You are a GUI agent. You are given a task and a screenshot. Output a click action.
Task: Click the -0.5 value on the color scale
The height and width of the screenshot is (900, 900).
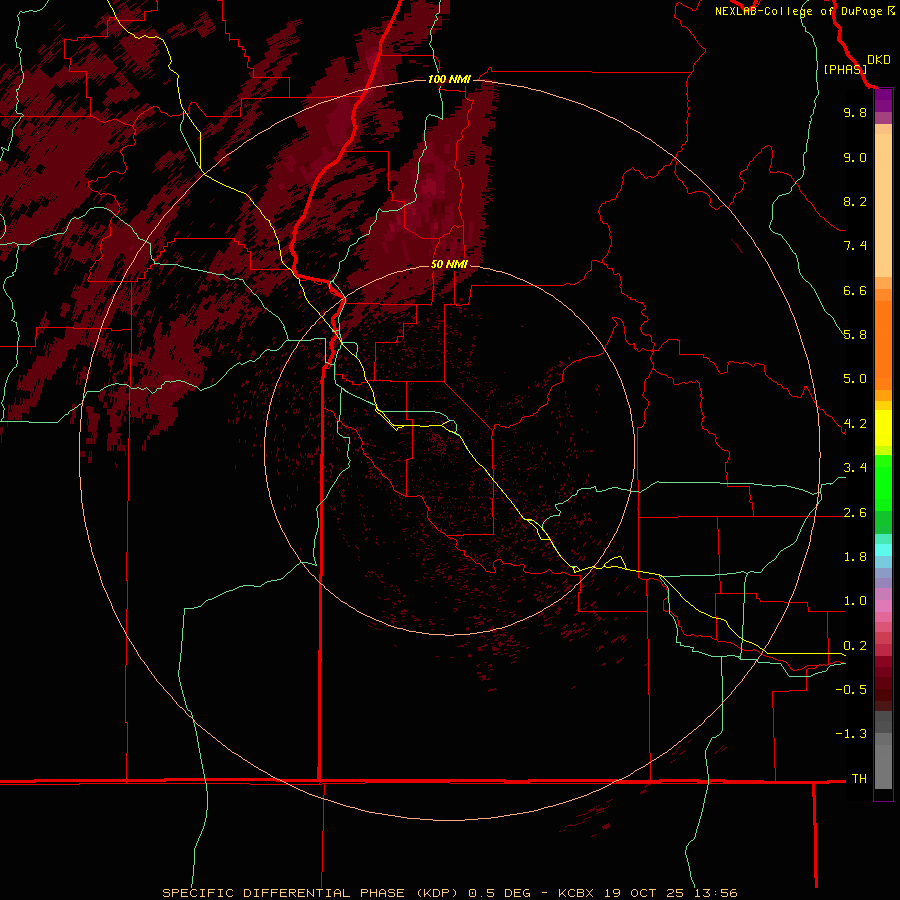coord(851,690)
